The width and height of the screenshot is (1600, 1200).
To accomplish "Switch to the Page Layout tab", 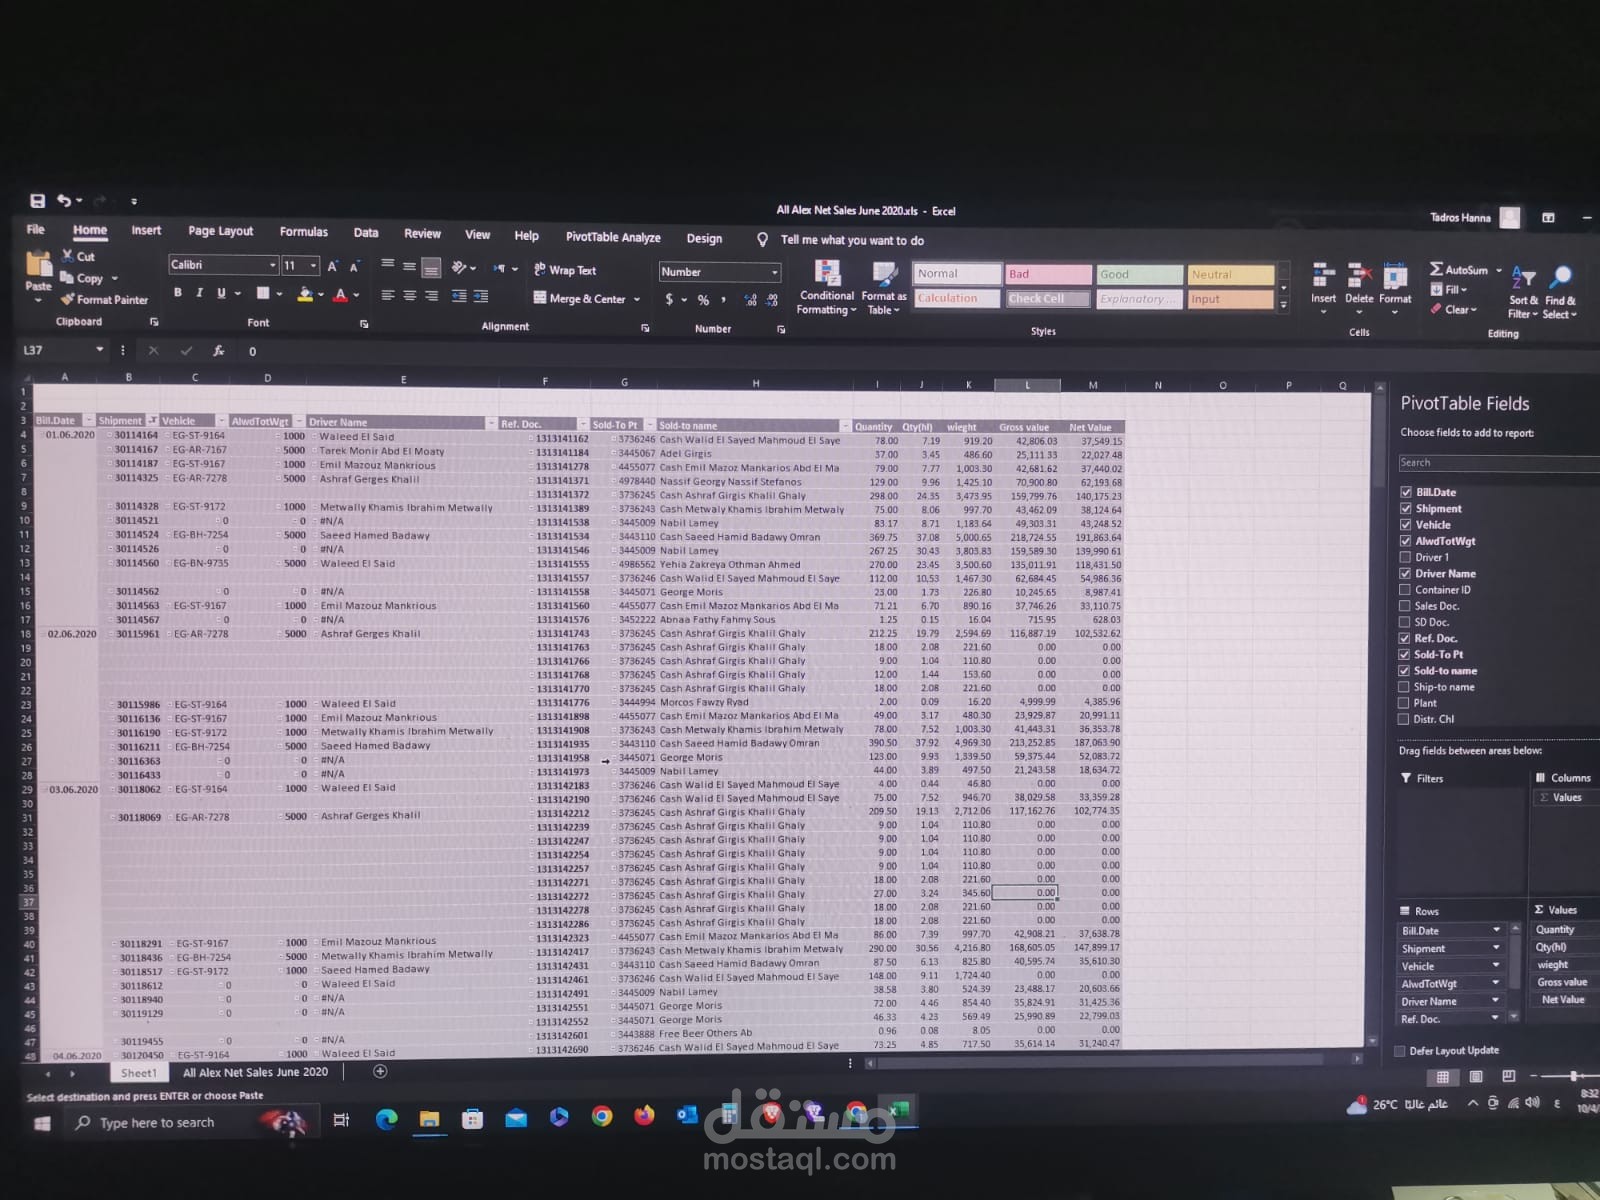I will (221, 231).
